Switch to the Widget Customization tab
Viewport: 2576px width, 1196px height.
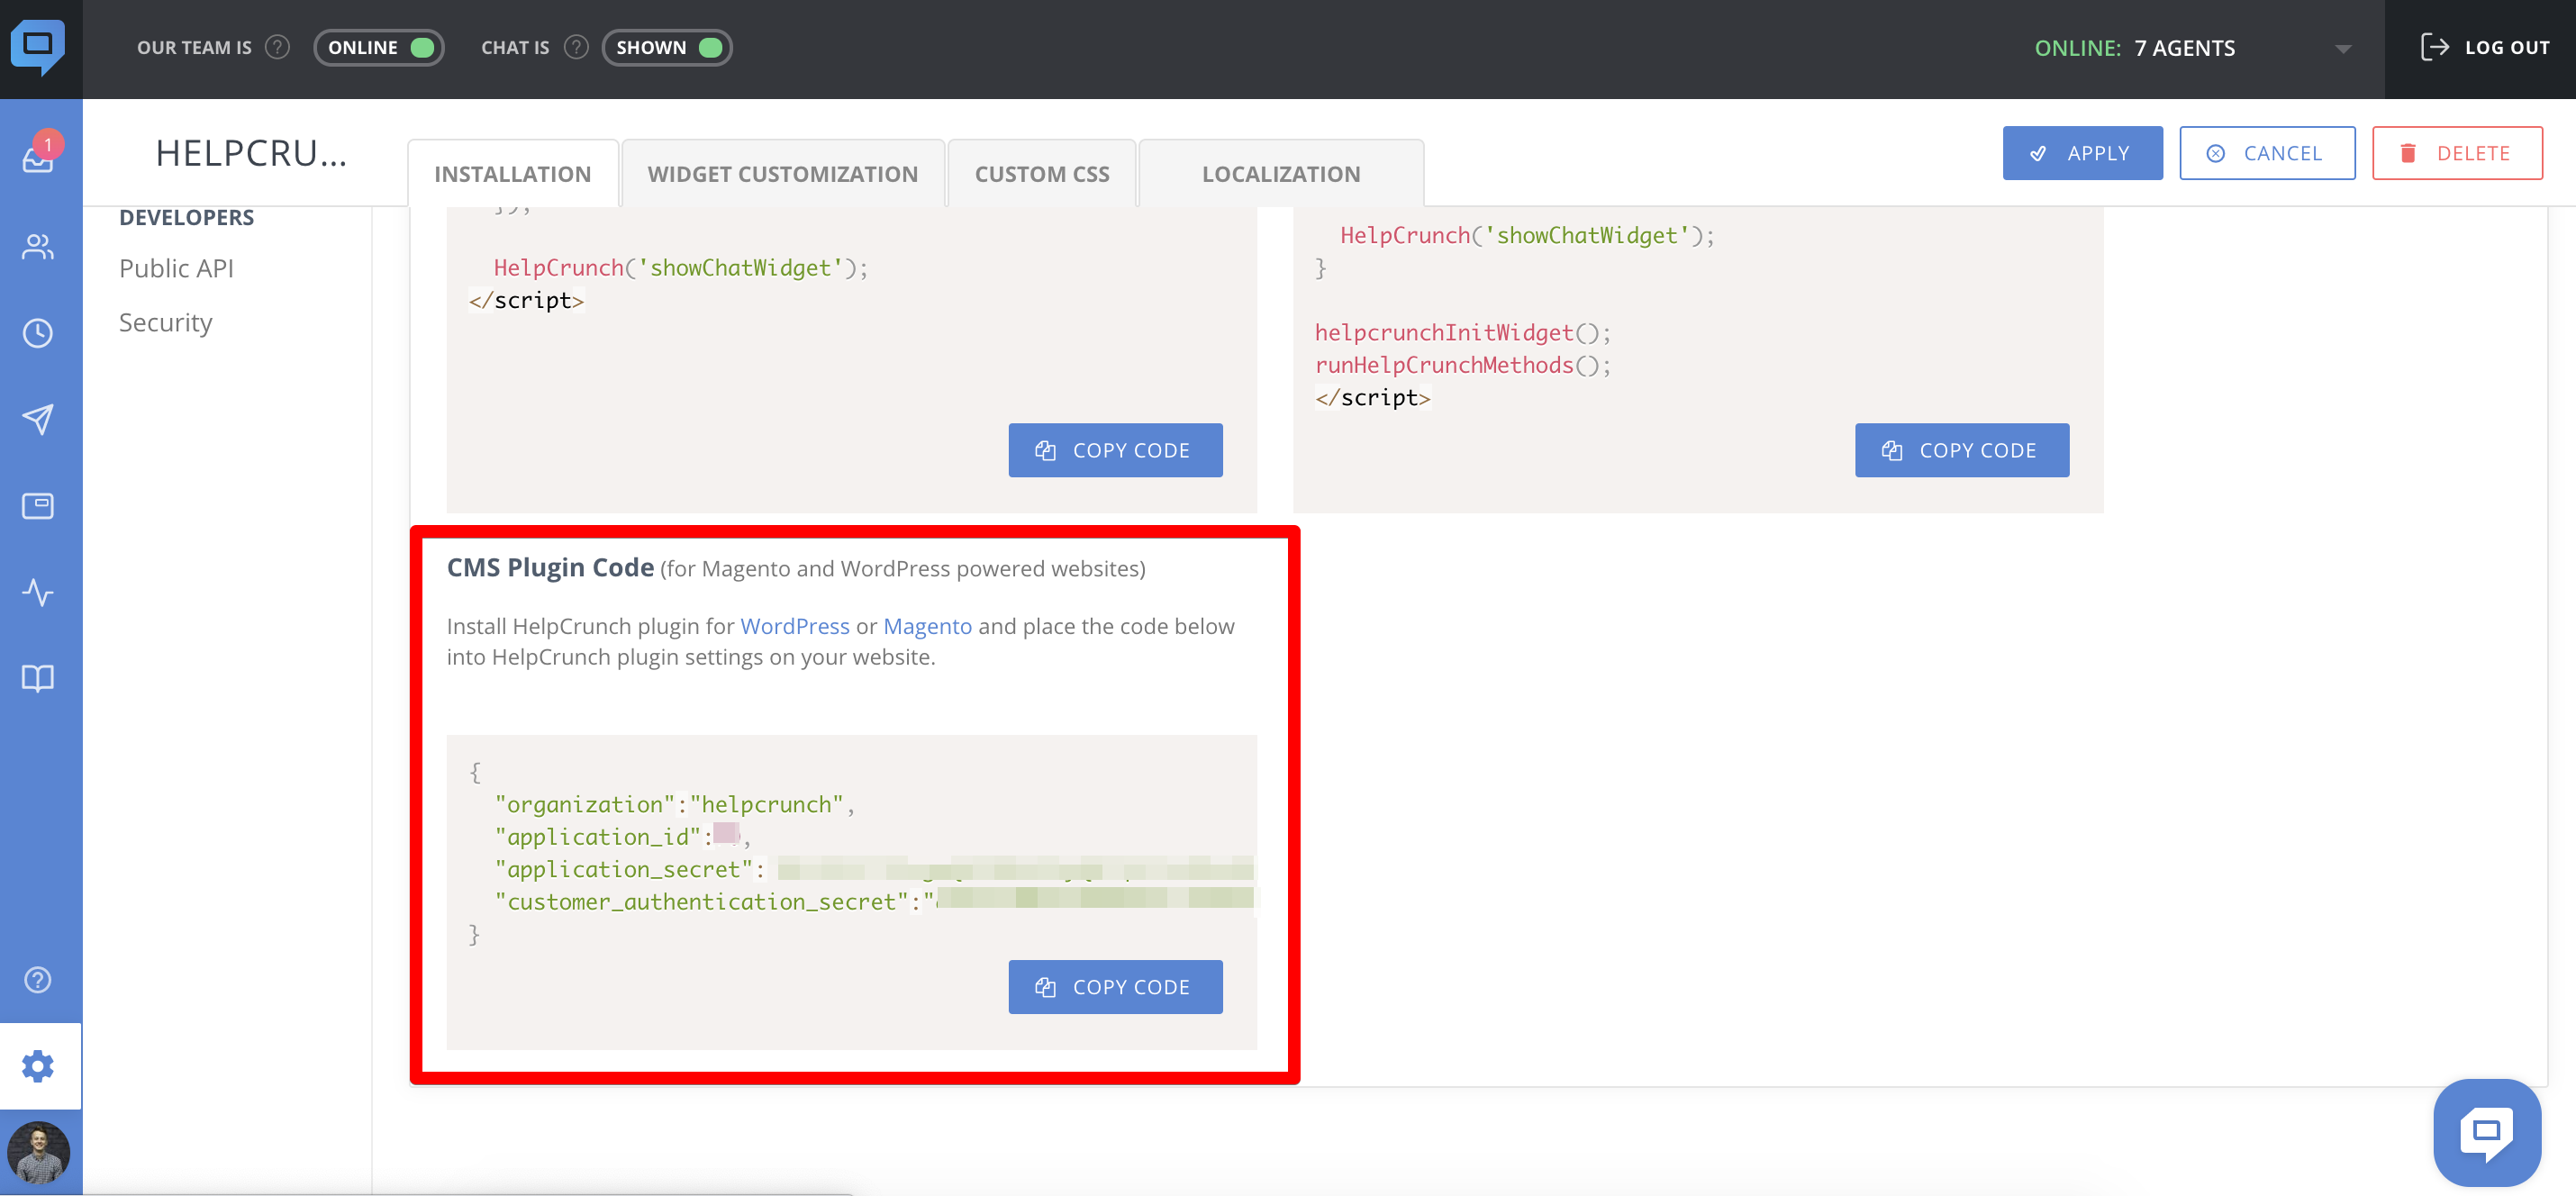[x=782, y=174]
